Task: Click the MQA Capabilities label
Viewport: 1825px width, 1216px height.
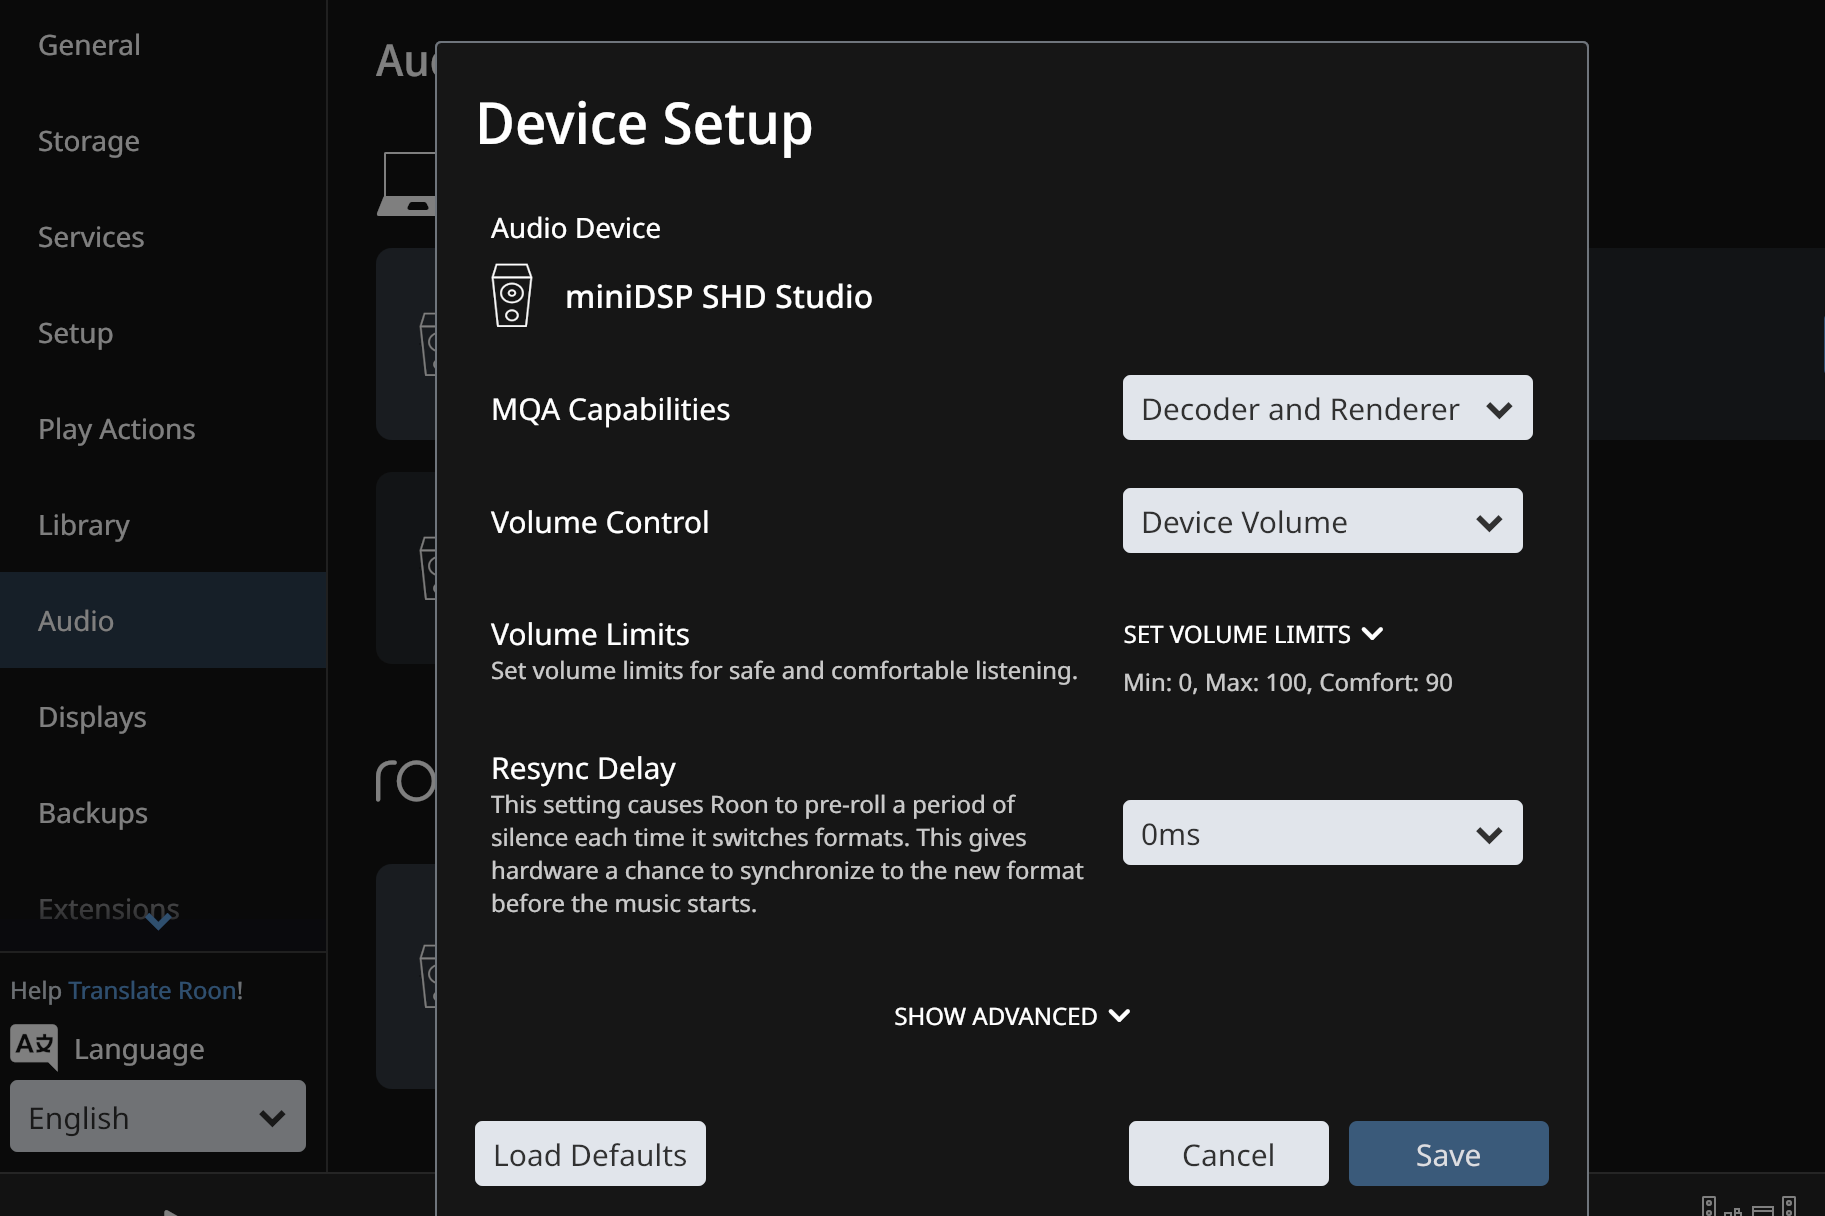Action: tap(610, 409)
